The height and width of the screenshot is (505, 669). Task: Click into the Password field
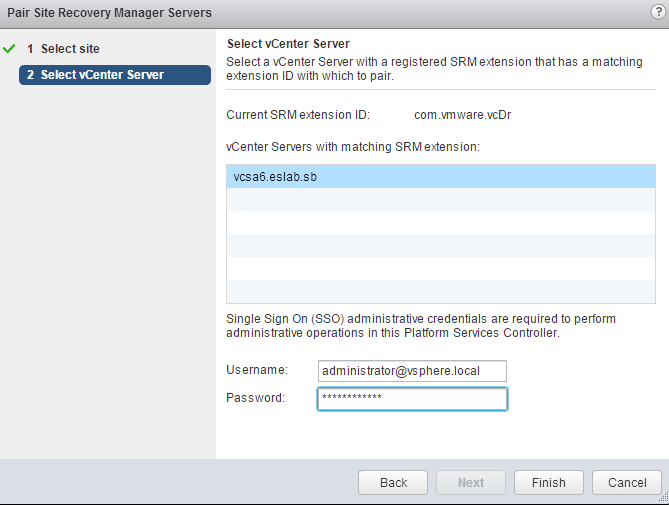tap(411, 398)
